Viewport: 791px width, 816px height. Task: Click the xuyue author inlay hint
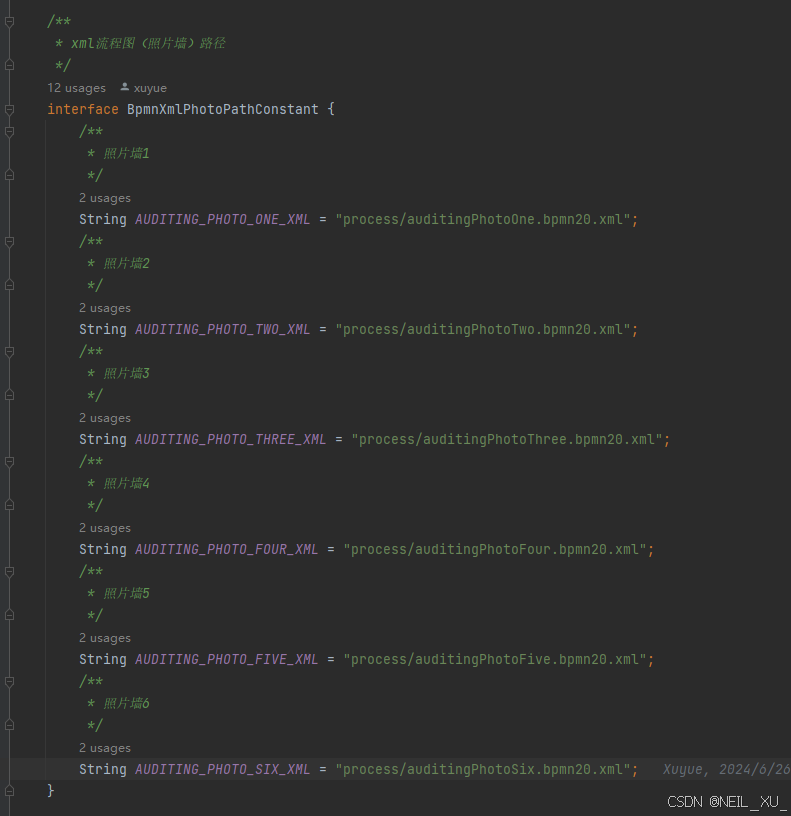[150, 88]
